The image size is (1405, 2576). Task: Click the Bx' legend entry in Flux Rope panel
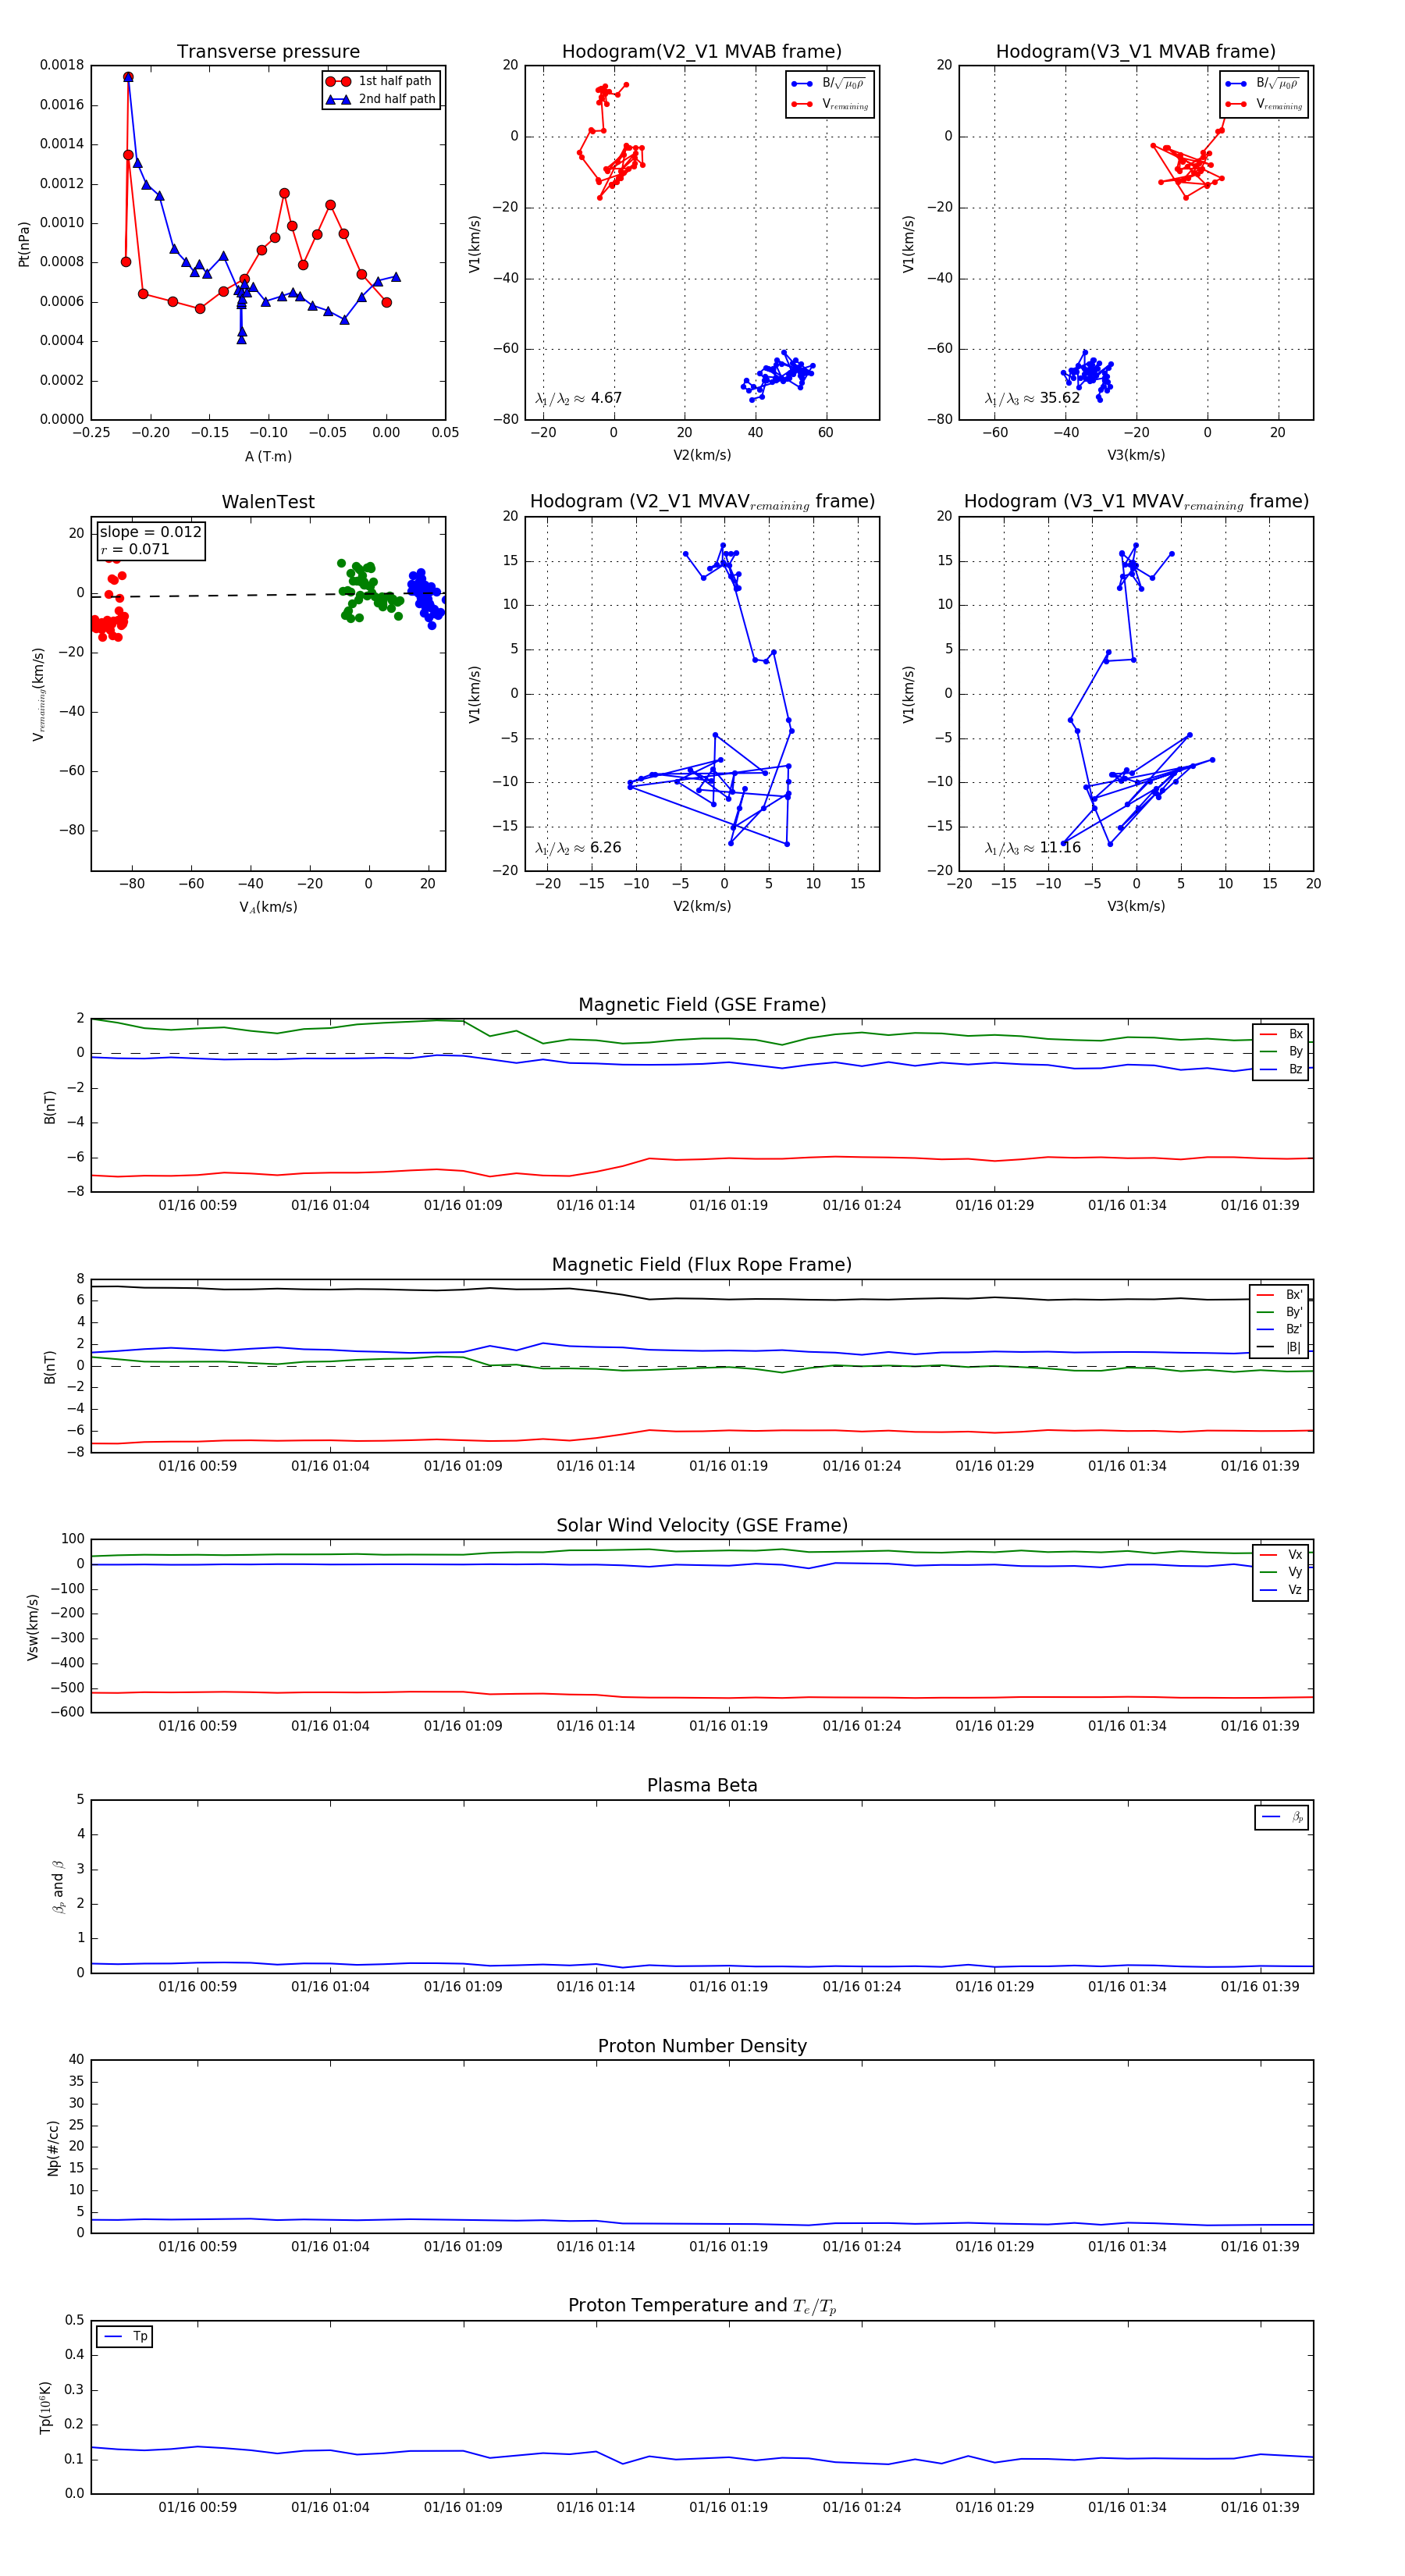1279,1294
